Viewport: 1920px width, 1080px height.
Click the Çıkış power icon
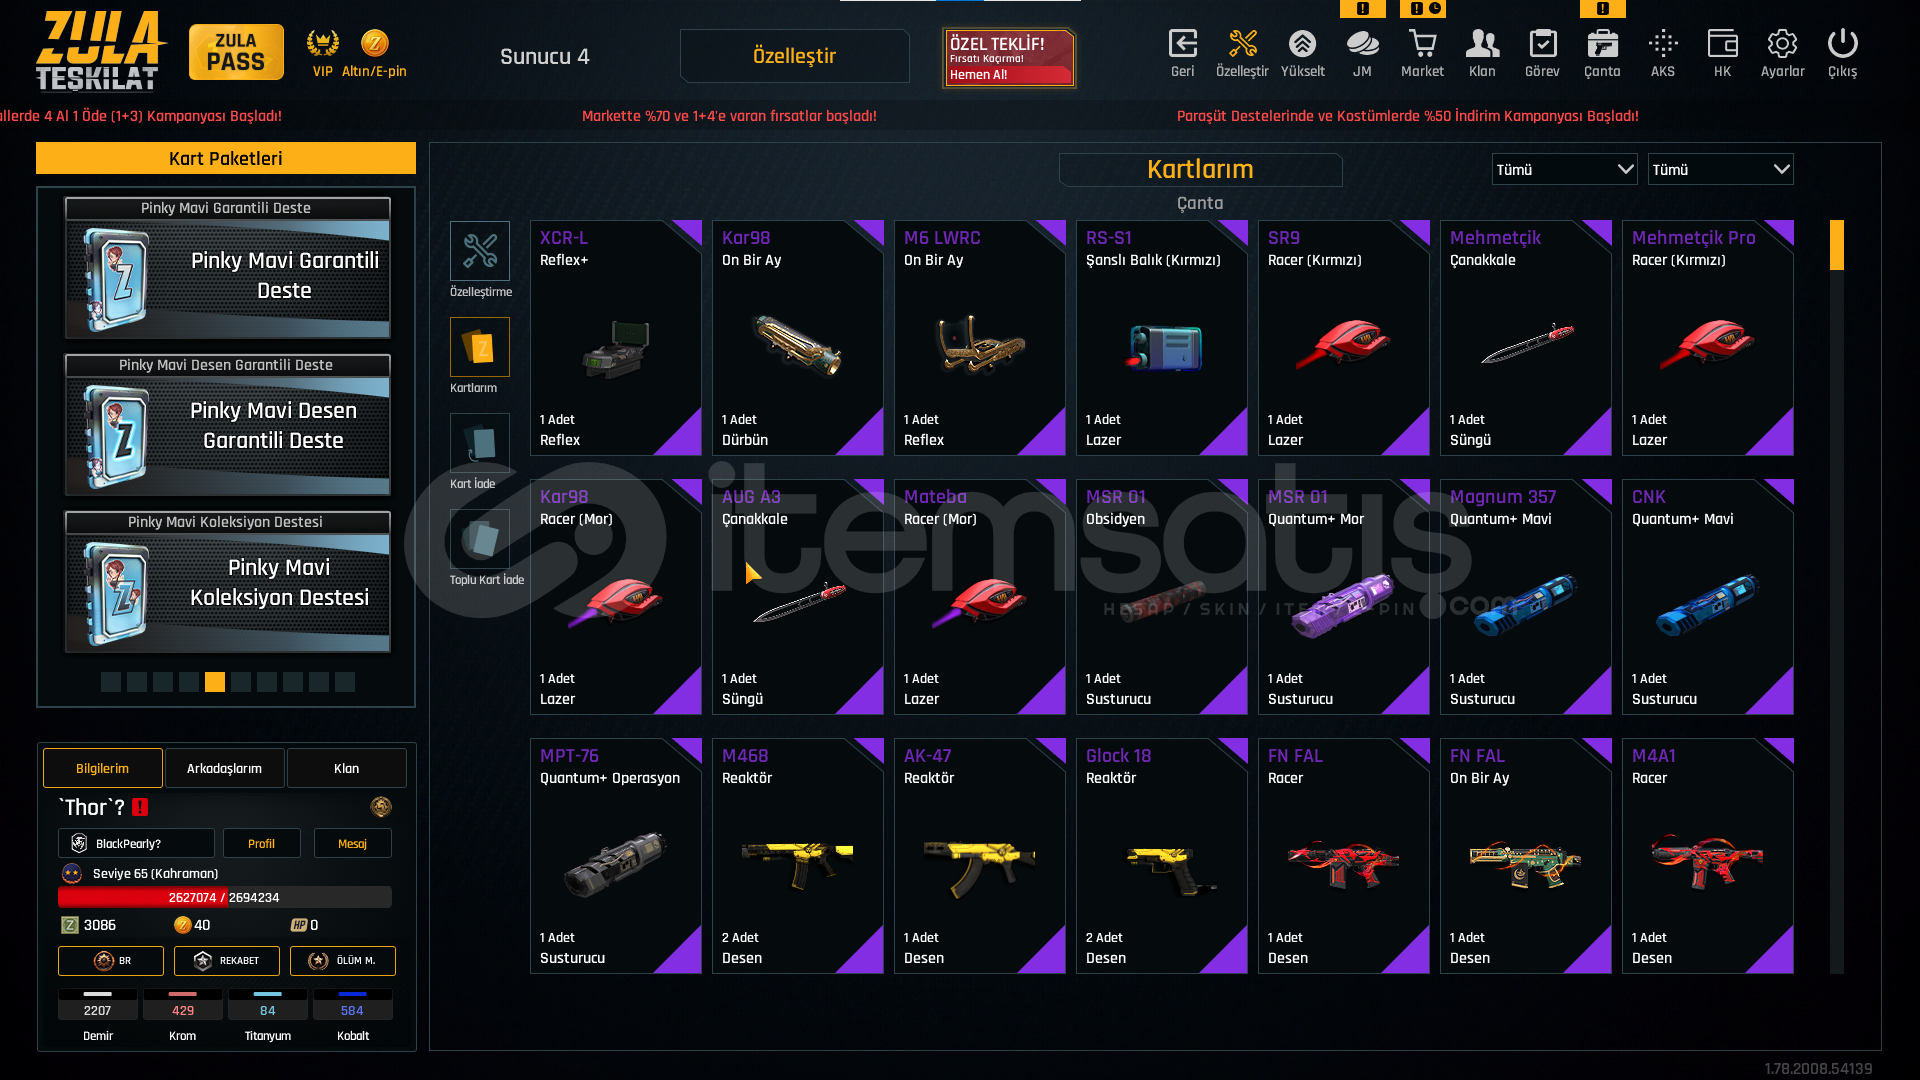pyautogui.click(x=1842, y=53)
